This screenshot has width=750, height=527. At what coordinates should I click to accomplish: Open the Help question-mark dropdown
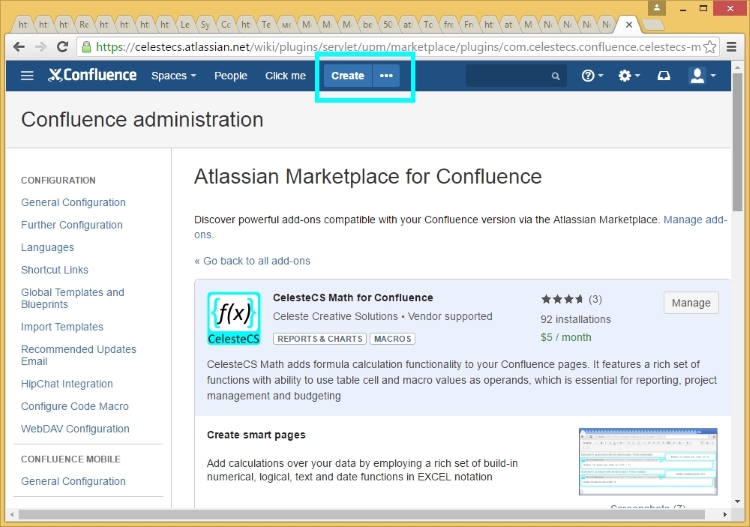pos(592,76)
